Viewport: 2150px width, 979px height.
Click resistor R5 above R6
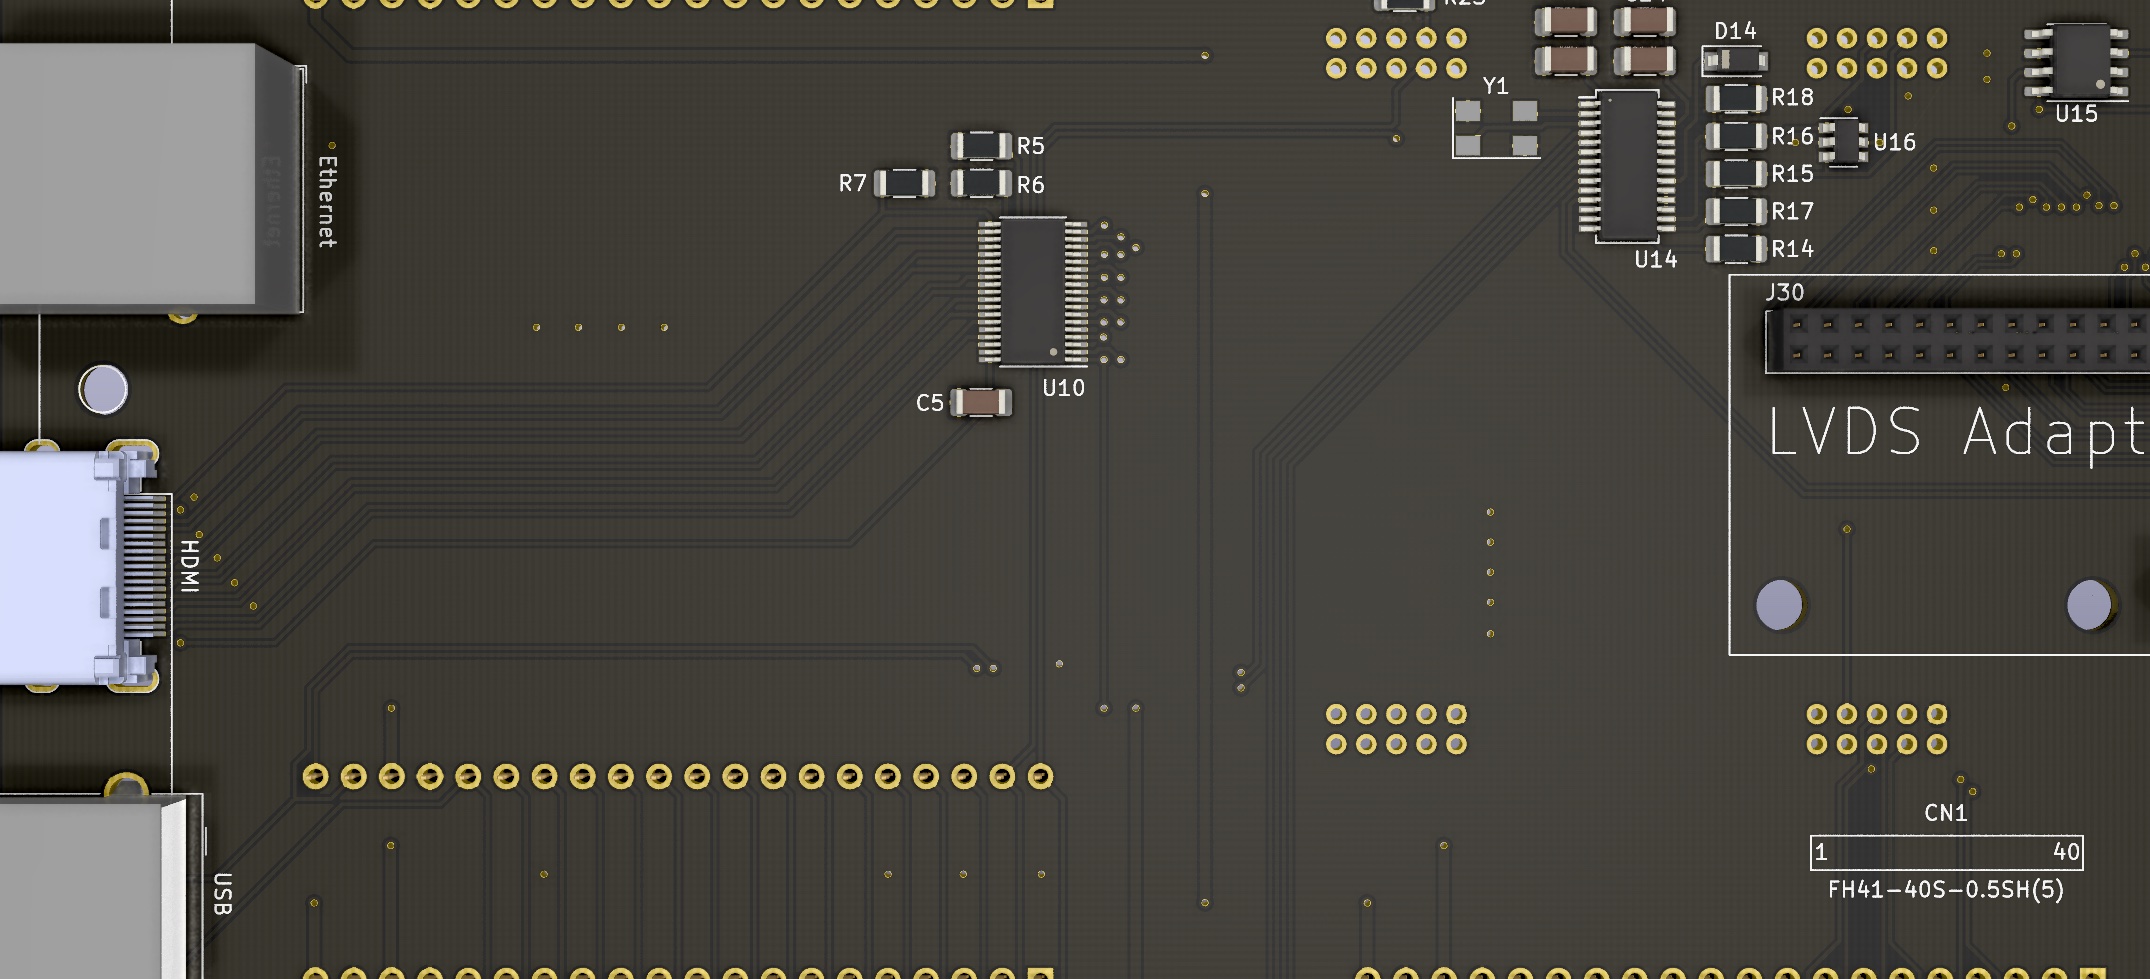(x=980, y=145)
